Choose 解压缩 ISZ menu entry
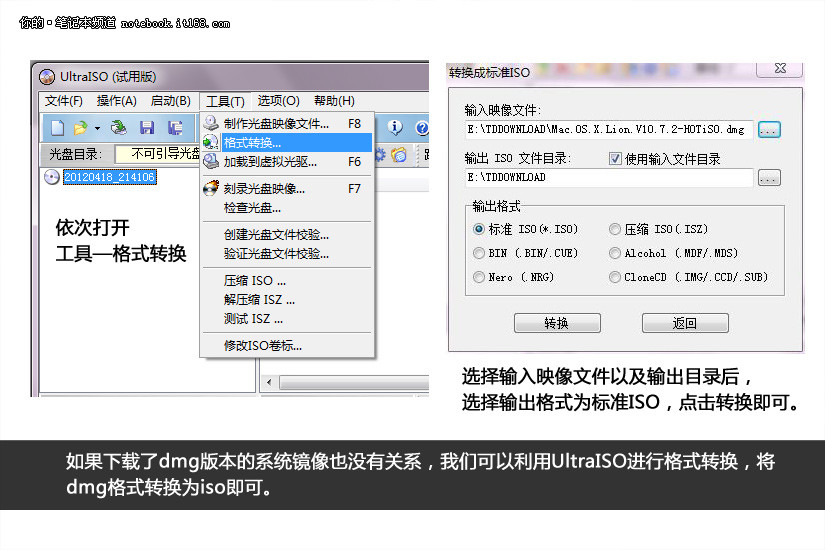825x550 pixels. coord(287,299)
